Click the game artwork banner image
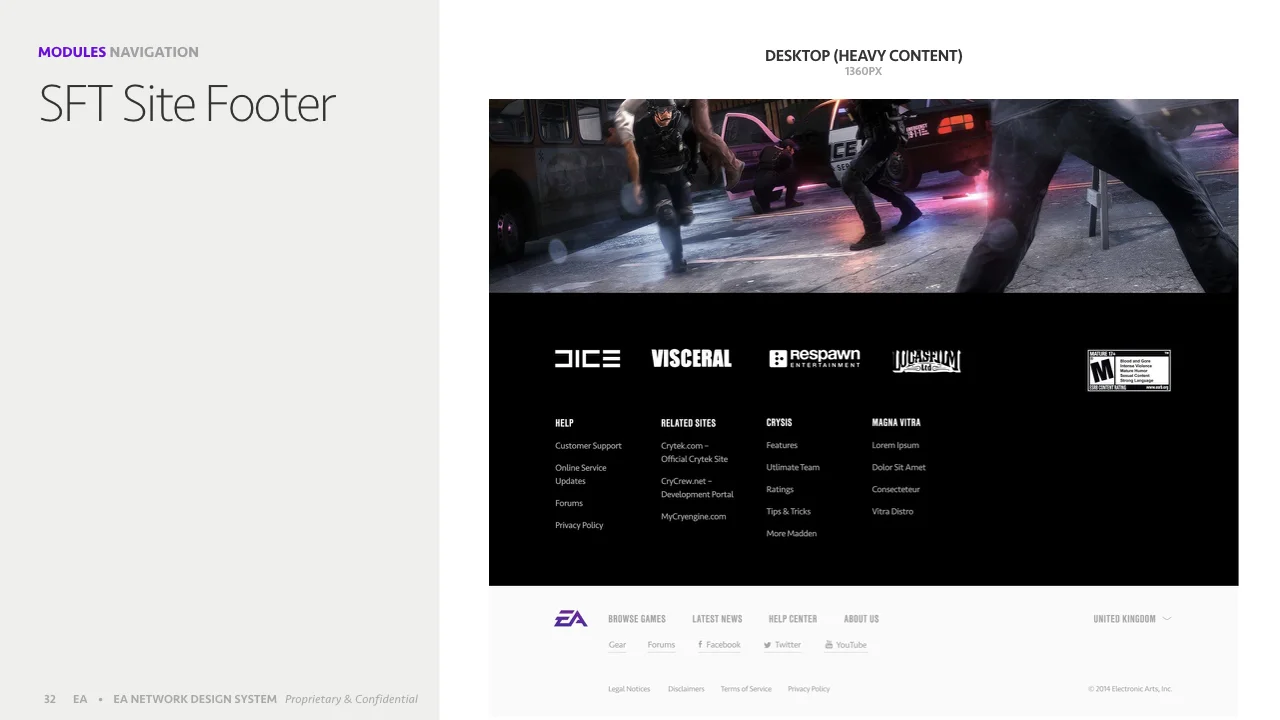Image resolution: width=1280 pixels, height=720 pixels. pyautogui.click(x=864, y=196)
